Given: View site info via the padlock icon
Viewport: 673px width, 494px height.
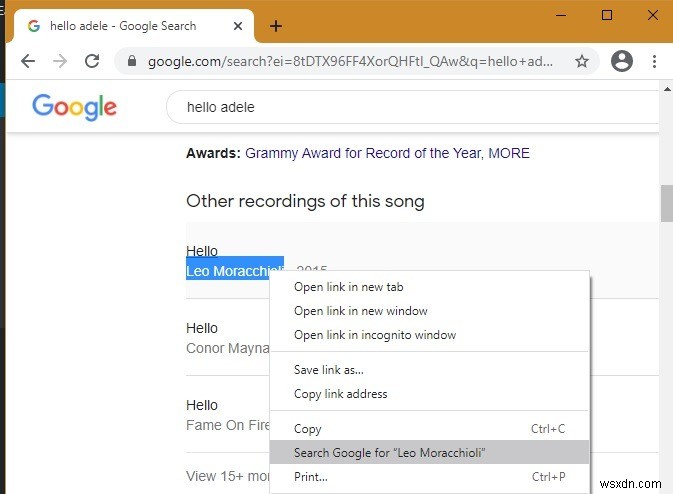Looking at the screenshot, I should coord(130,62).
